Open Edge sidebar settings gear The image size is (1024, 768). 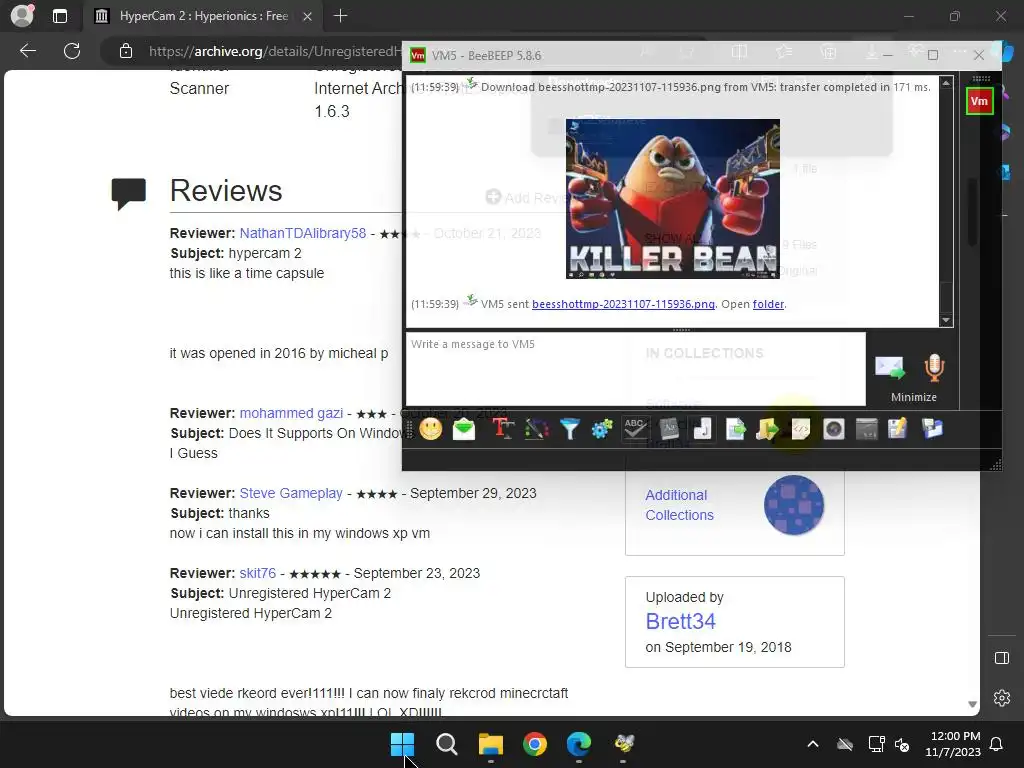(x=1002, y=697)
